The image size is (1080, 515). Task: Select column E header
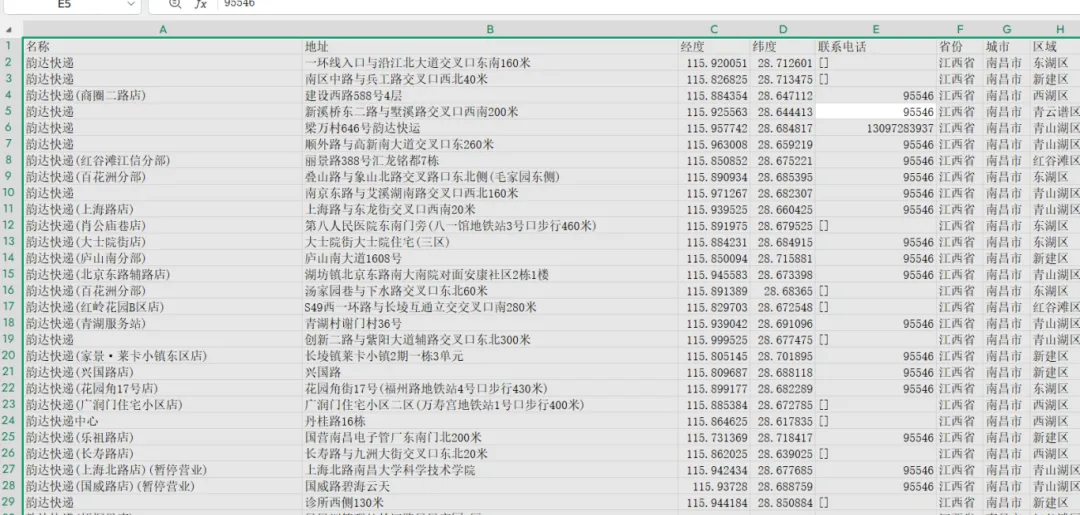[875, 30]
